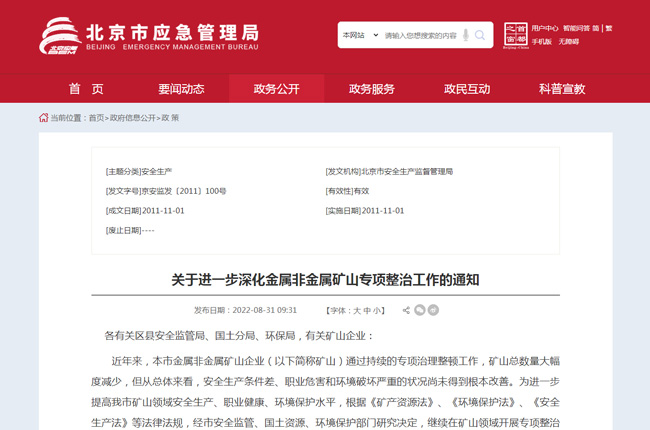Click the 政府信息公开 breadcrumb link
650x430 pixels.
(132, 118)
